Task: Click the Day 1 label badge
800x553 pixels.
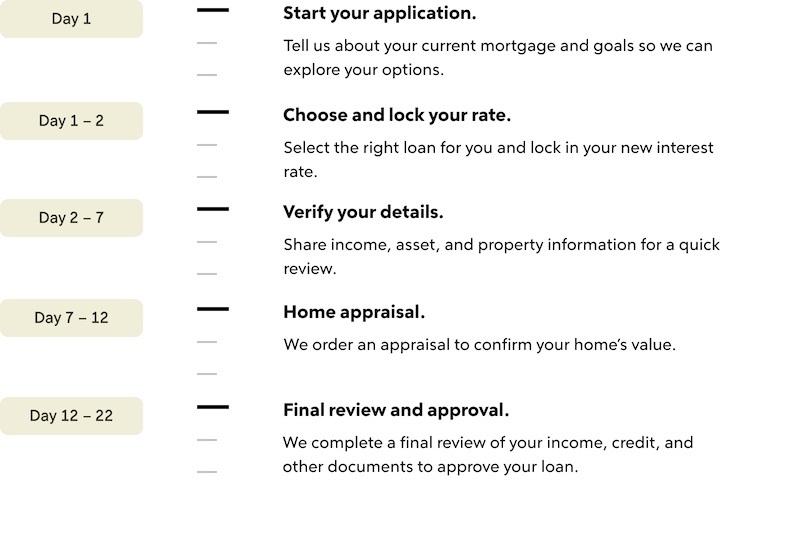Action: [x=71, y=19]
